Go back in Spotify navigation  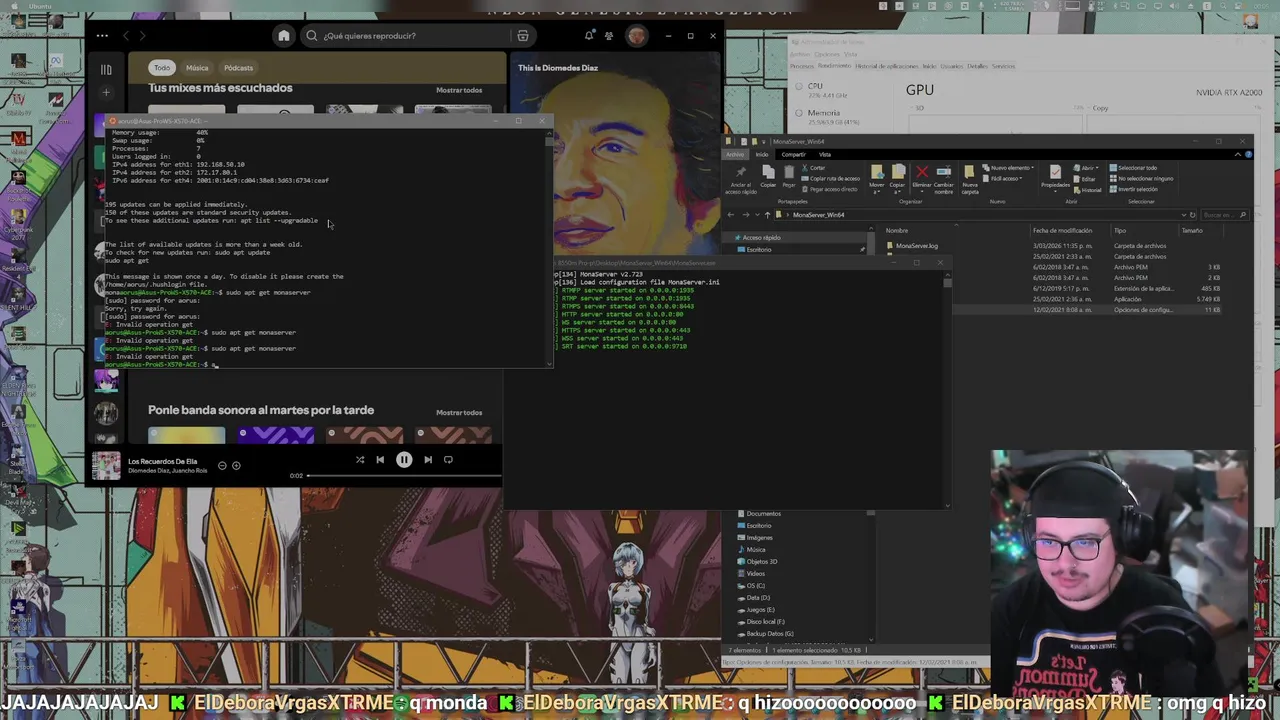pyautogui.click(x=126, y=36)
